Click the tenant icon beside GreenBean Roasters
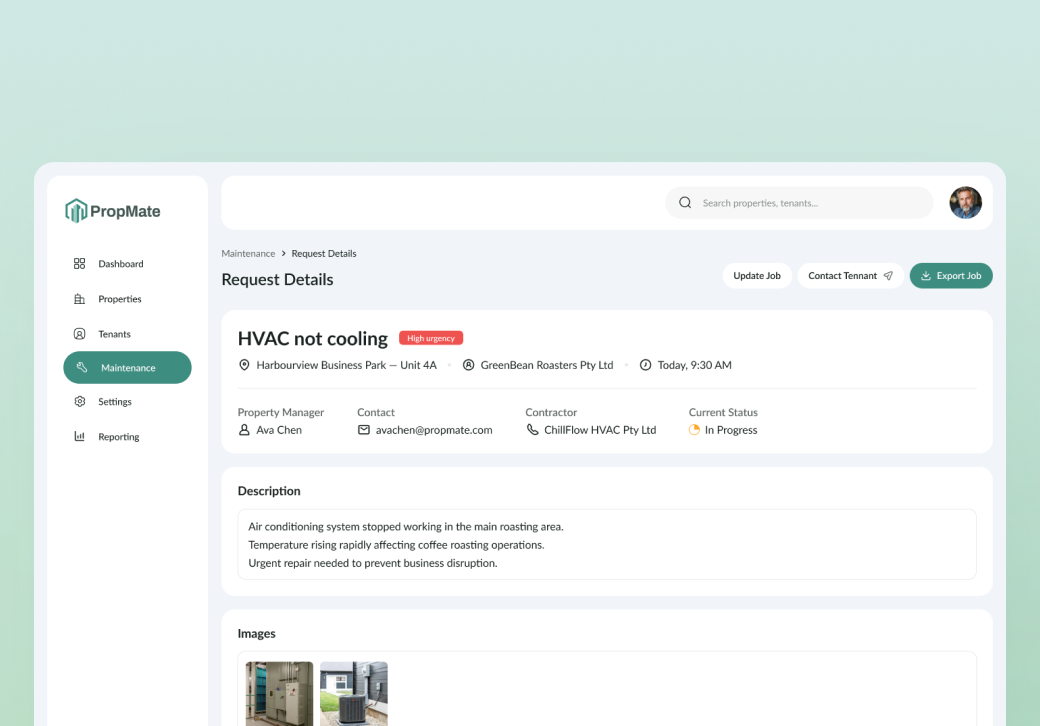 coord(468,365)
